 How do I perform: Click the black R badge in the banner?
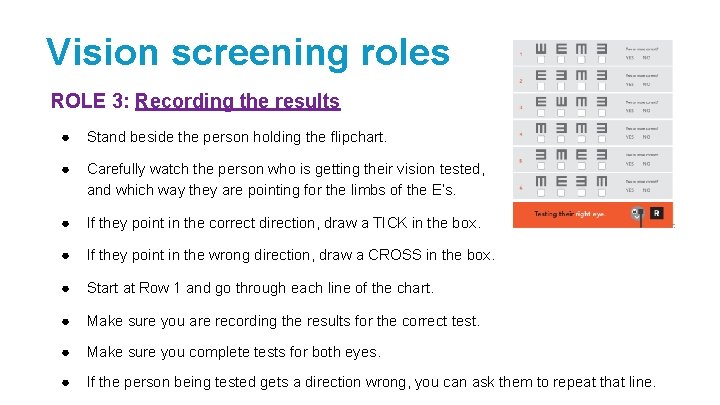[x=657, y=214]
